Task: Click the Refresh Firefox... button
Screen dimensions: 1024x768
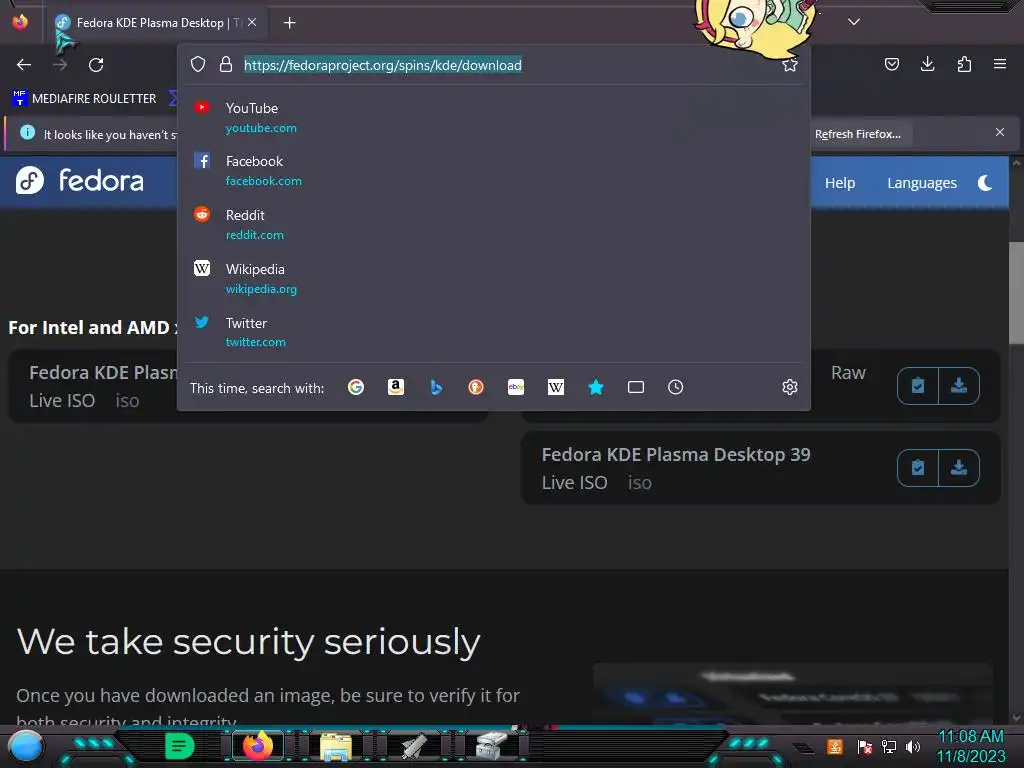Action: [857, 134]
